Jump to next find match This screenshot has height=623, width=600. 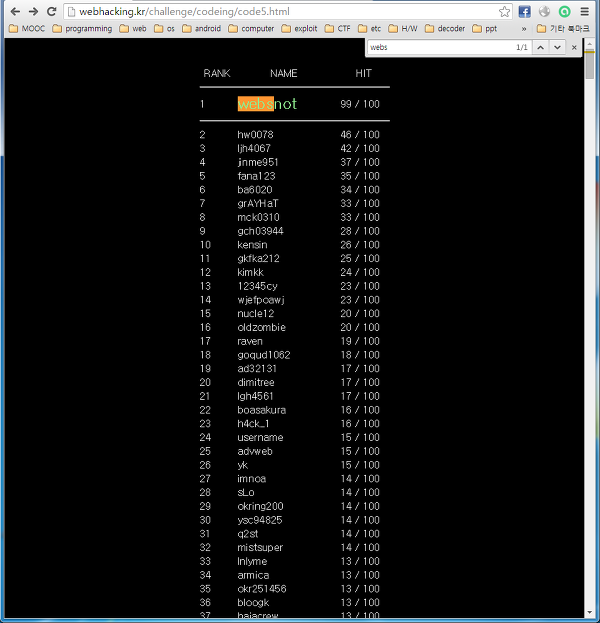(x=557, y=47)
